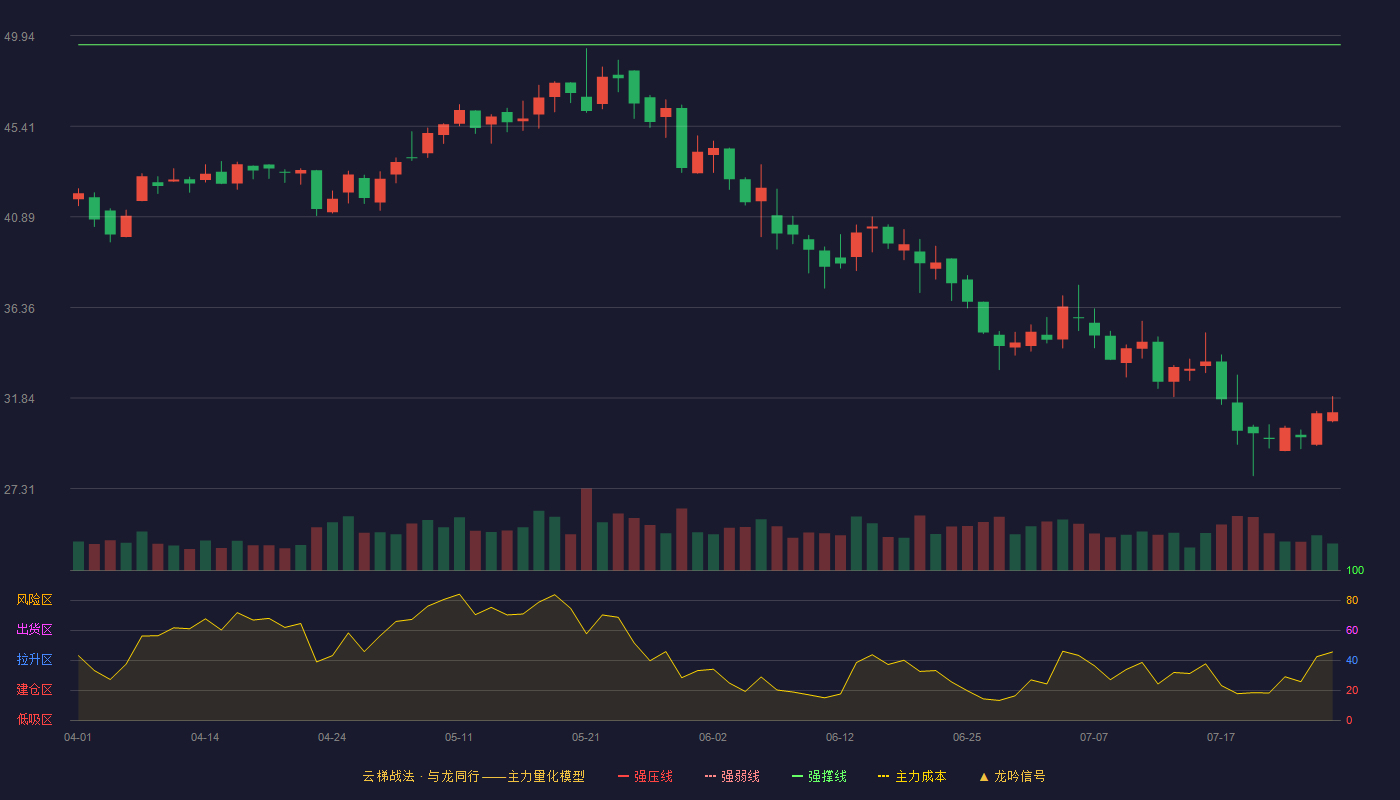Click the 06-12 date label
This screenshot has width=1400, height=800.
(x=840, y=737)
